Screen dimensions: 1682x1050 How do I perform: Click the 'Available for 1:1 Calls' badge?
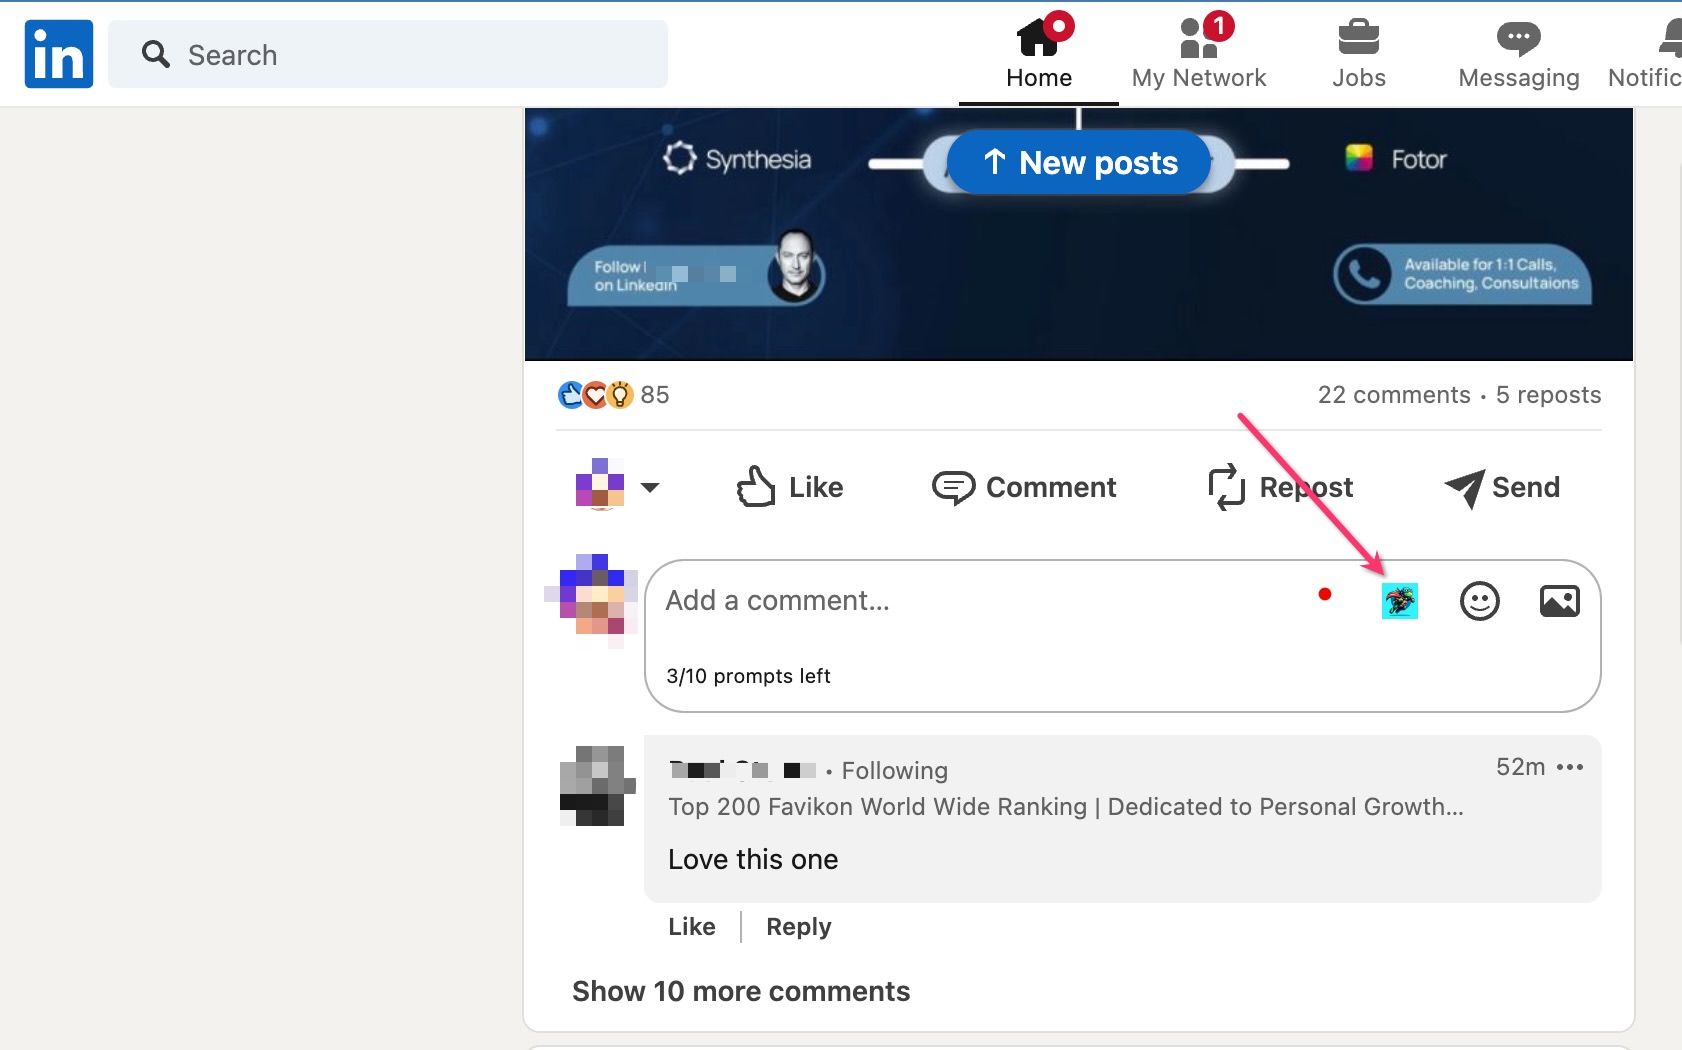(1462, 274)
